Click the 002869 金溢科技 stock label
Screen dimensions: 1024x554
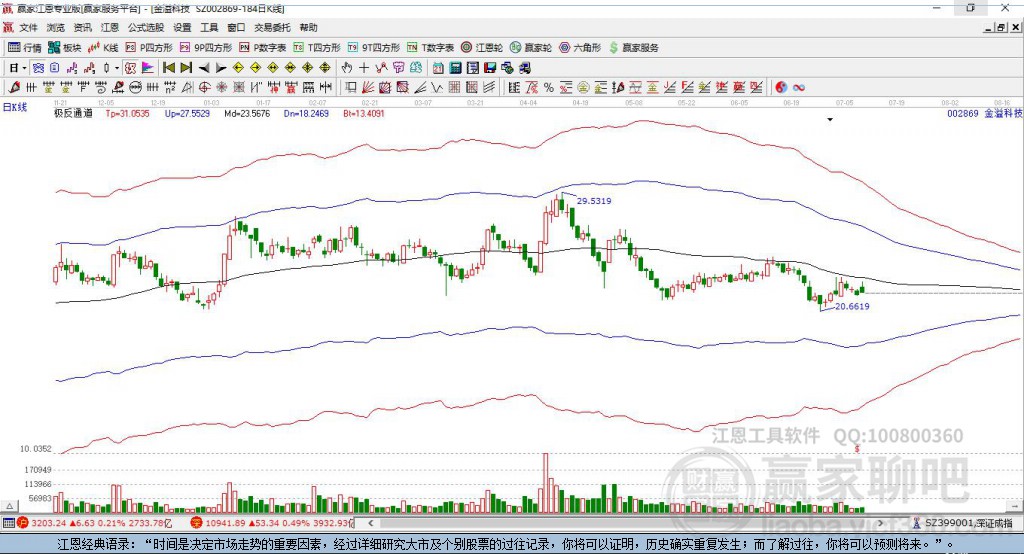[x=984, y=114]
